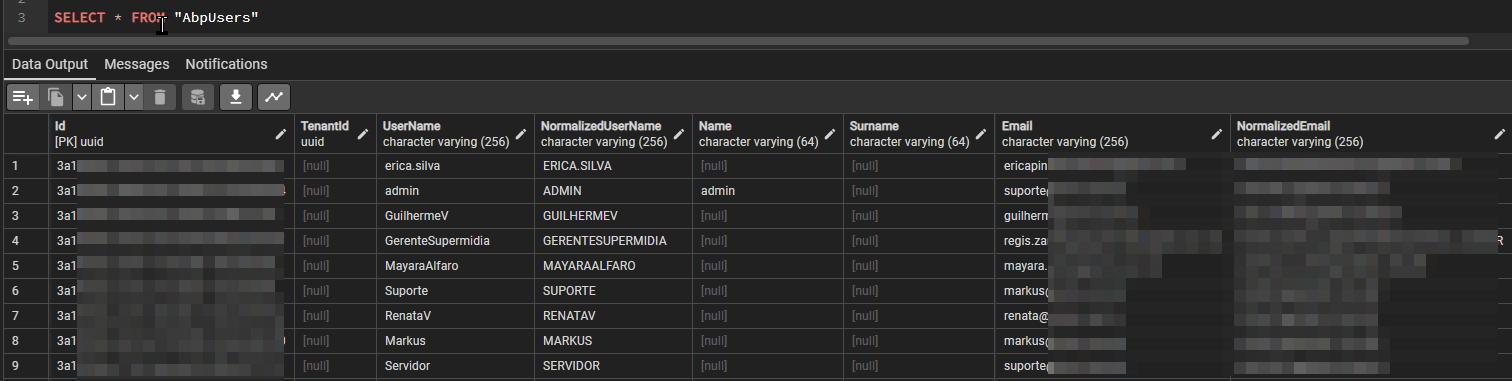This screenshot has height=381, width=1512.
Task: Click the admin UserName cell
Action: pos(455,191)
